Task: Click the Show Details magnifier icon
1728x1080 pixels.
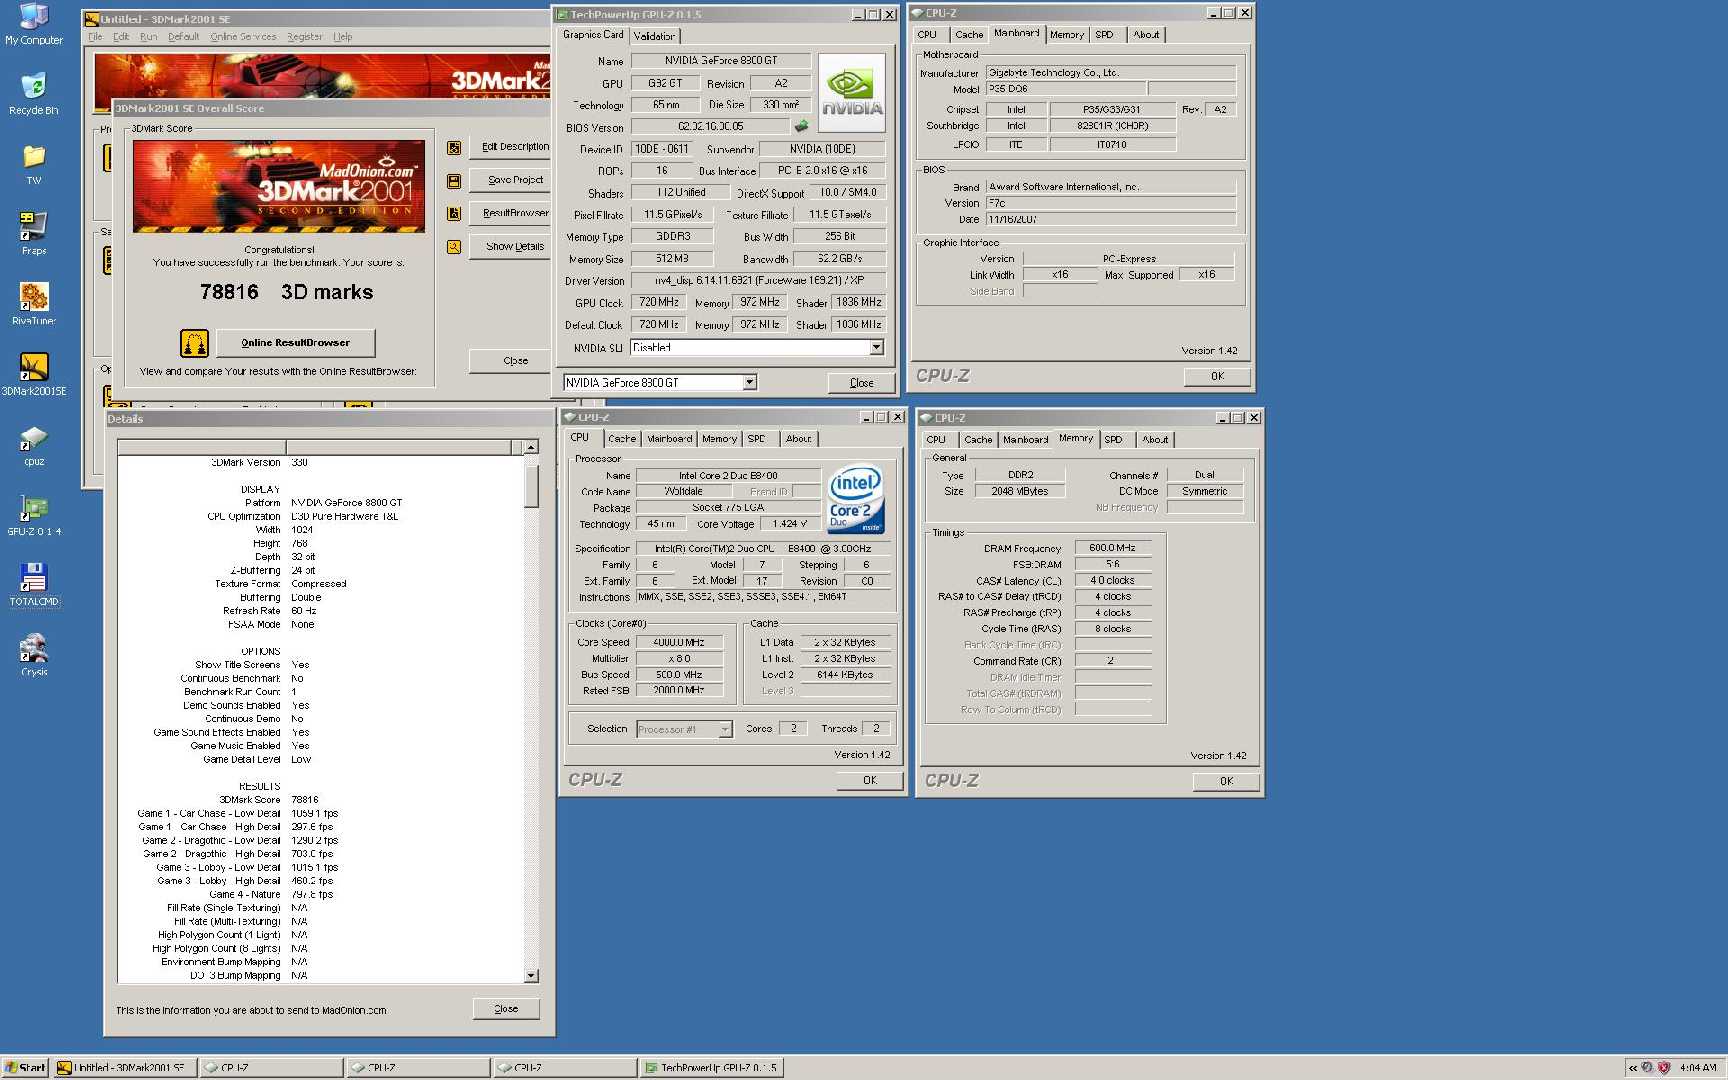Action: pos(454,246)
